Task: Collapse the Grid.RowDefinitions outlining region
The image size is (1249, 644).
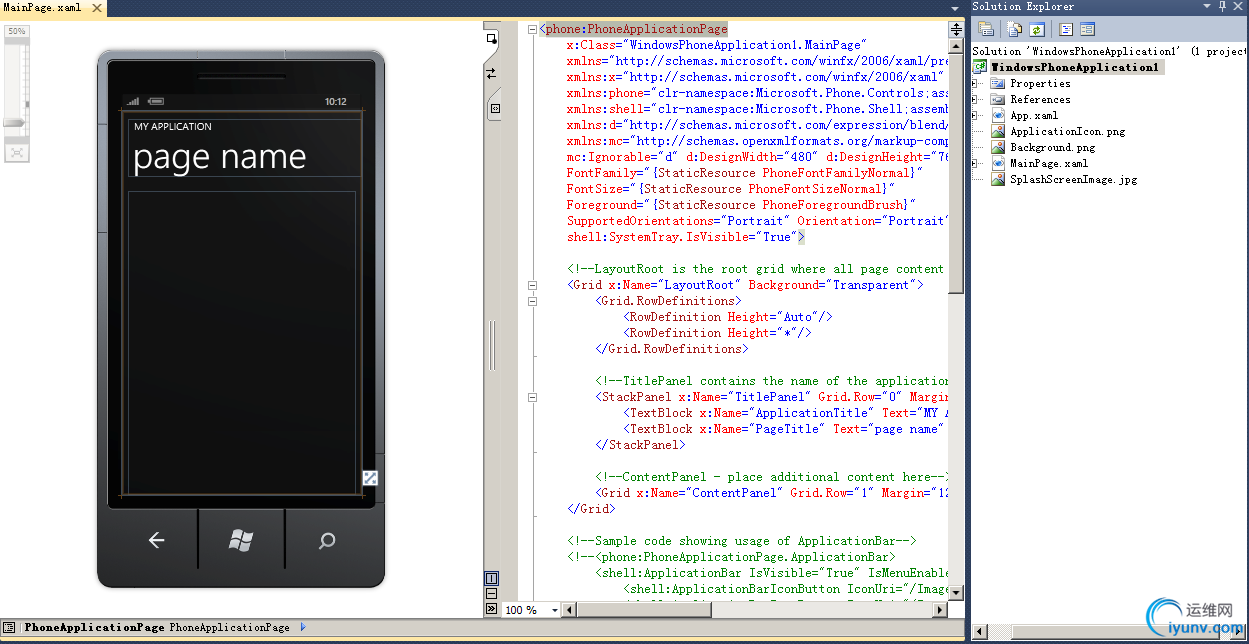Action: pyautogui.click(x=532, y=301)
